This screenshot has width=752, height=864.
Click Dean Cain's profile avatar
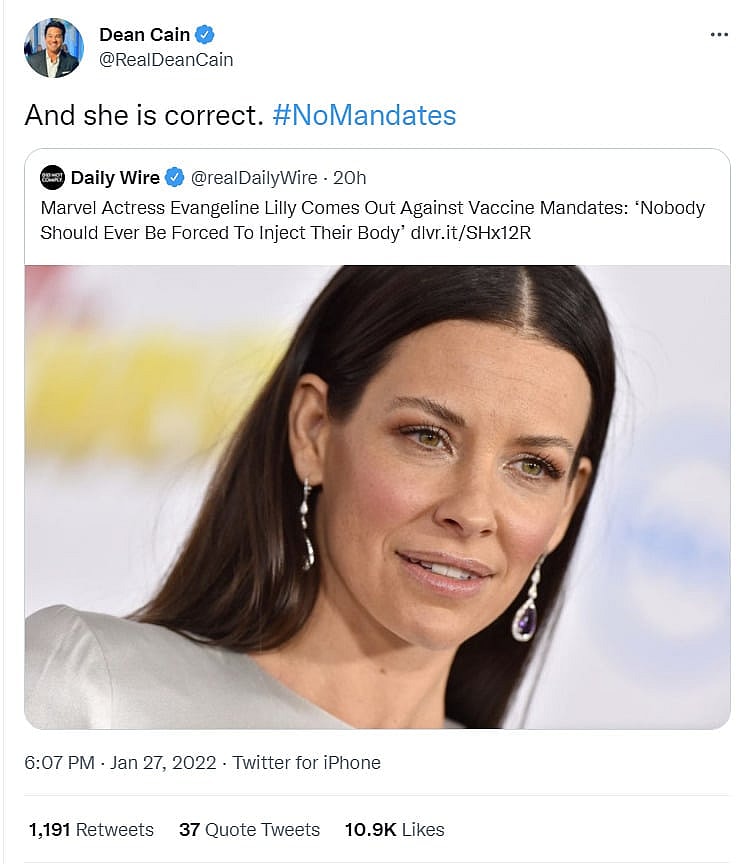point(54,47)
